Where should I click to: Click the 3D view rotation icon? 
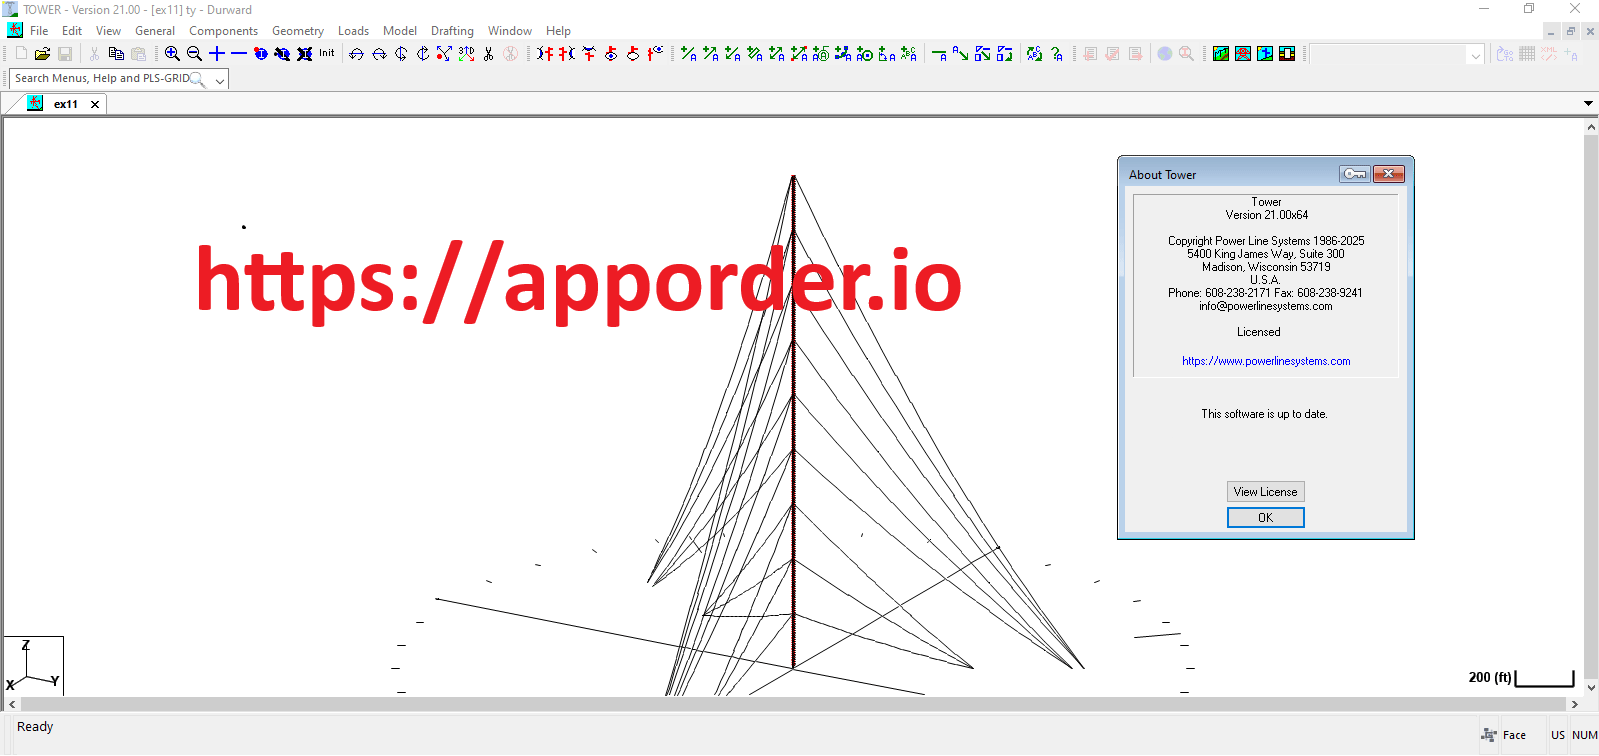[x=467, y=54]
